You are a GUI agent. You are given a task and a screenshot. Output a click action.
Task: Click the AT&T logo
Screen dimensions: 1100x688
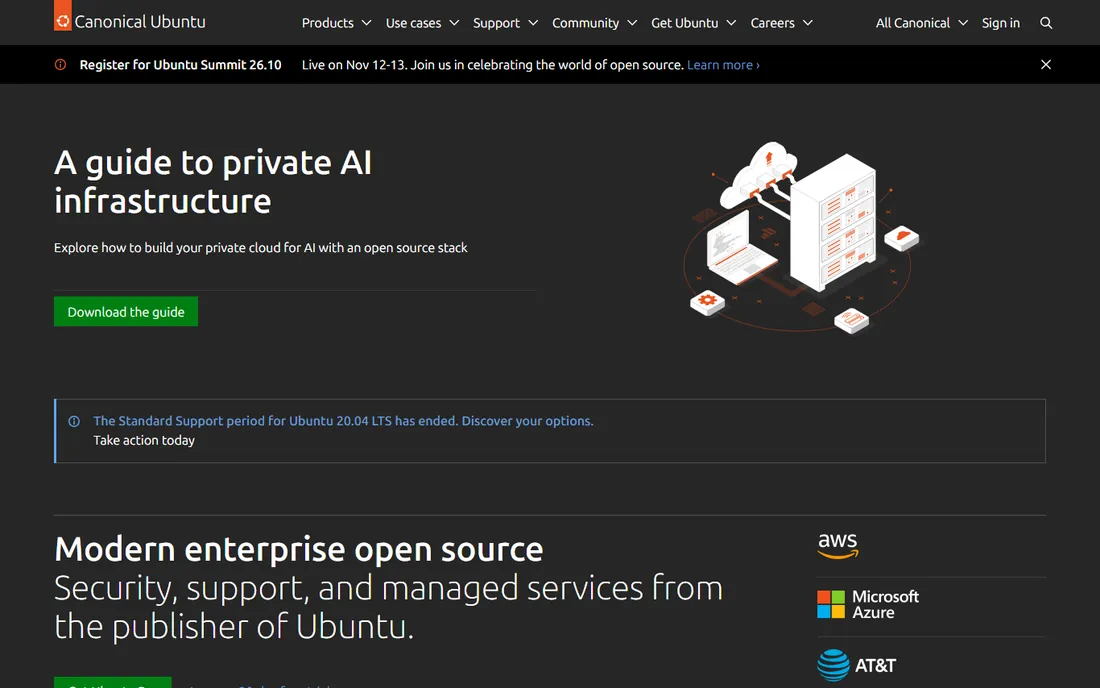click(x=857, y=666)
